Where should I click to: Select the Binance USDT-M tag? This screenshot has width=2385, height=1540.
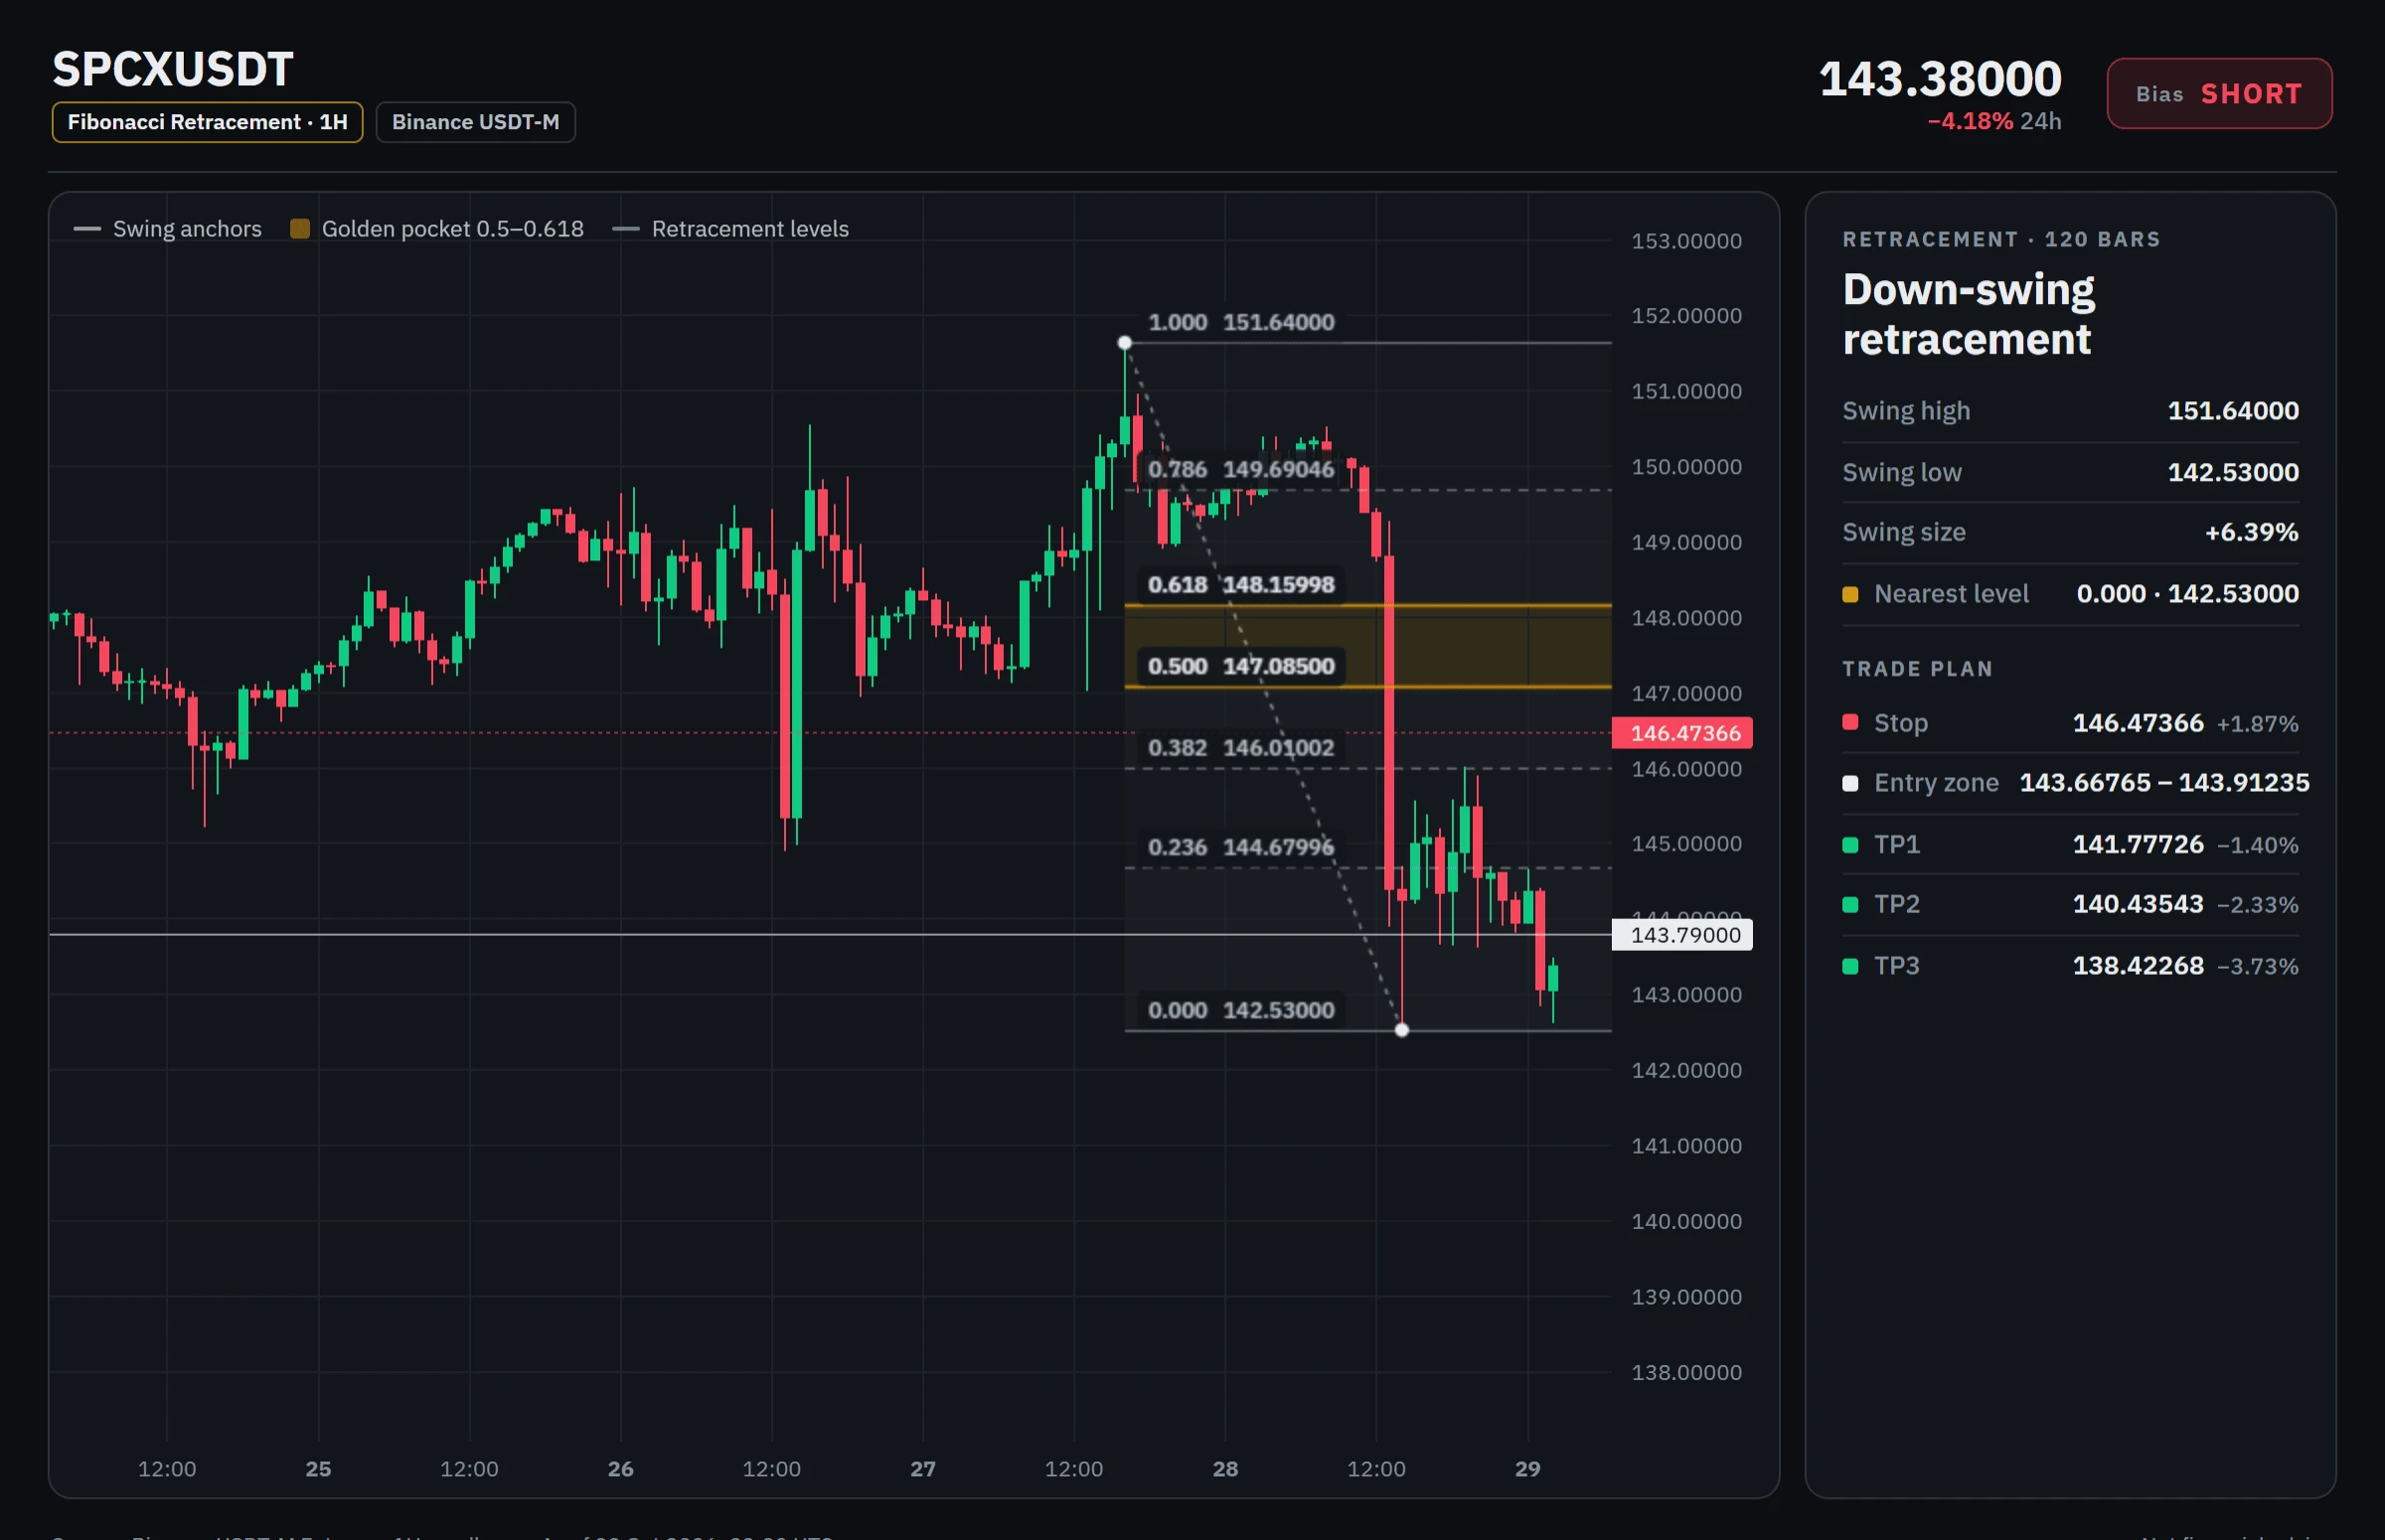(476, 122)
